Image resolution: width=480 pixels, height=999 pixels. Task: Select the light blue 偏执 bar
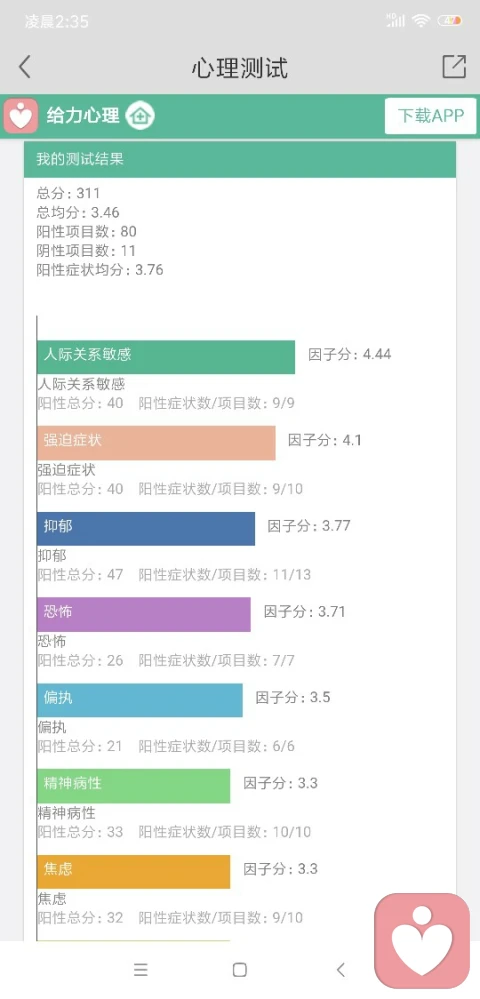click(x=140, y=700)
